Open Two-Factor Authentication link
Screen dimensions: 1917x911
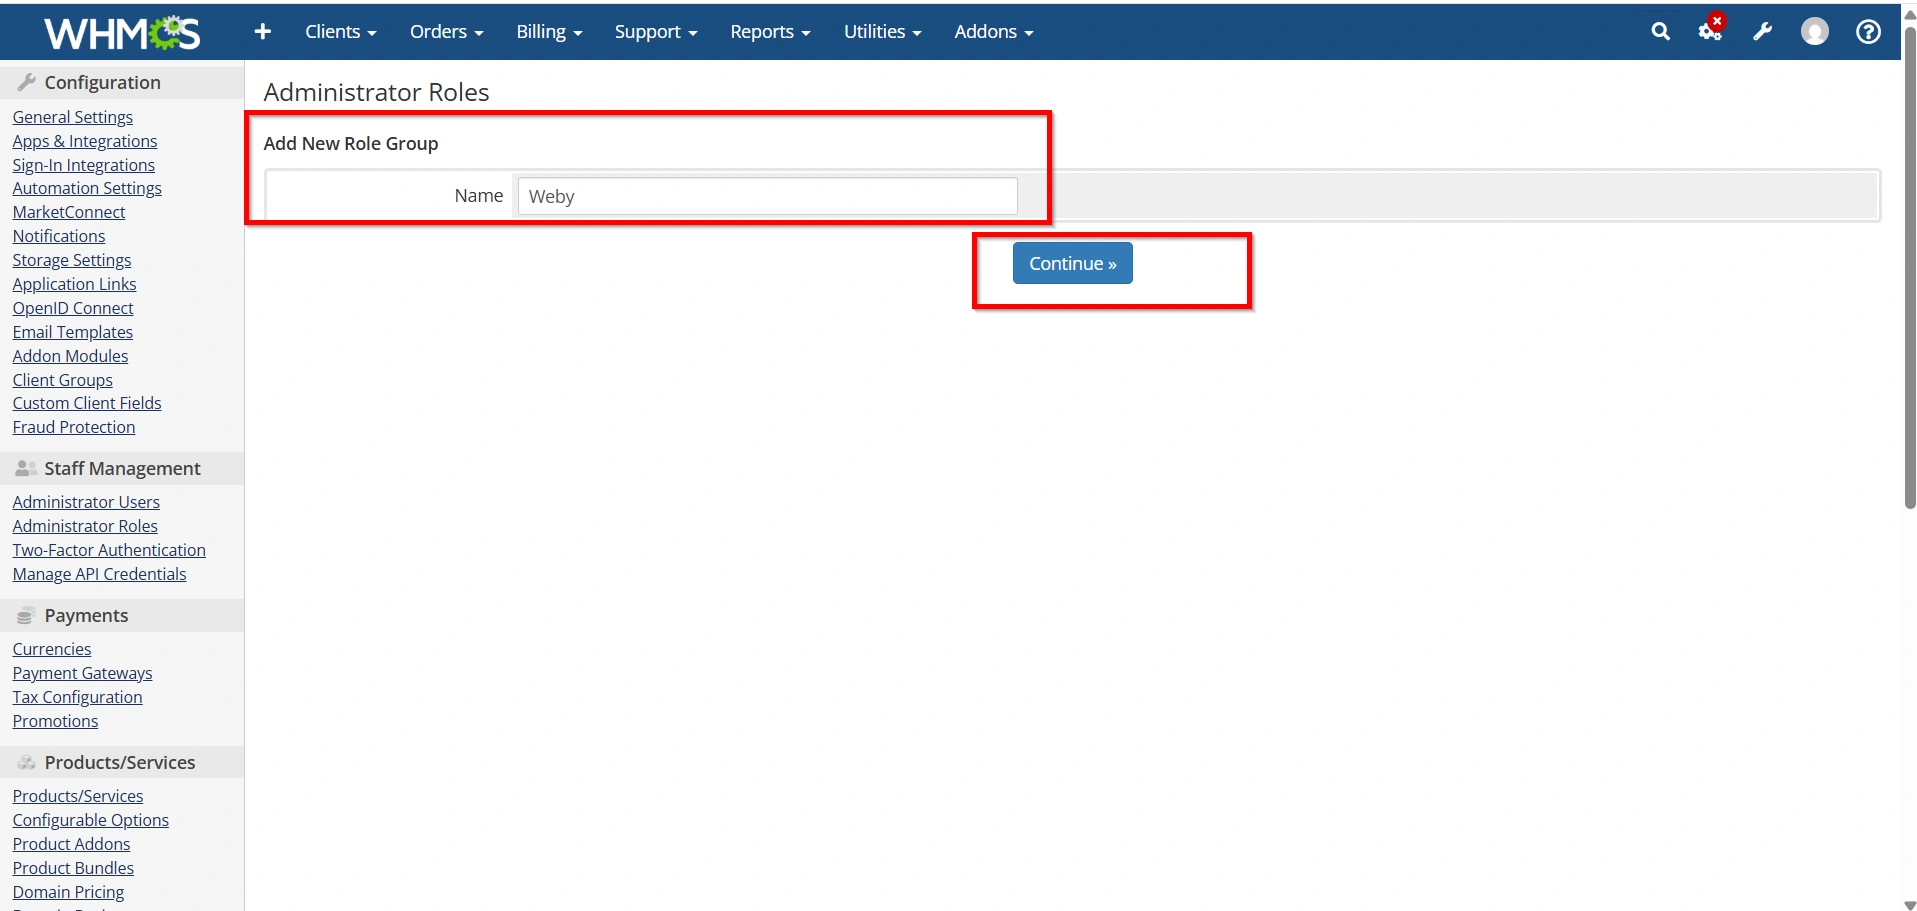pyautogui.click(x=109, y=550)
